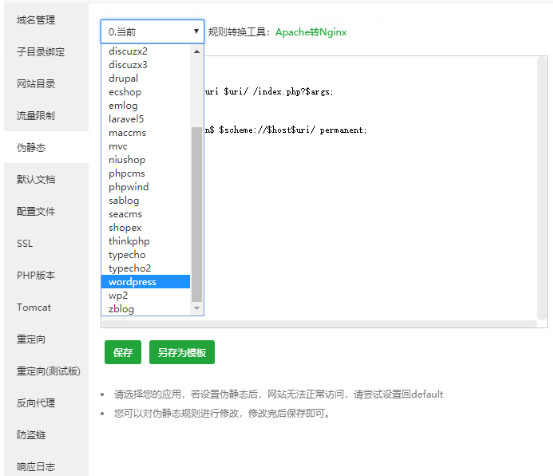Click the 另存为模板 button
The width and height of the screenshot is (553, 476).
pos(182,352)
